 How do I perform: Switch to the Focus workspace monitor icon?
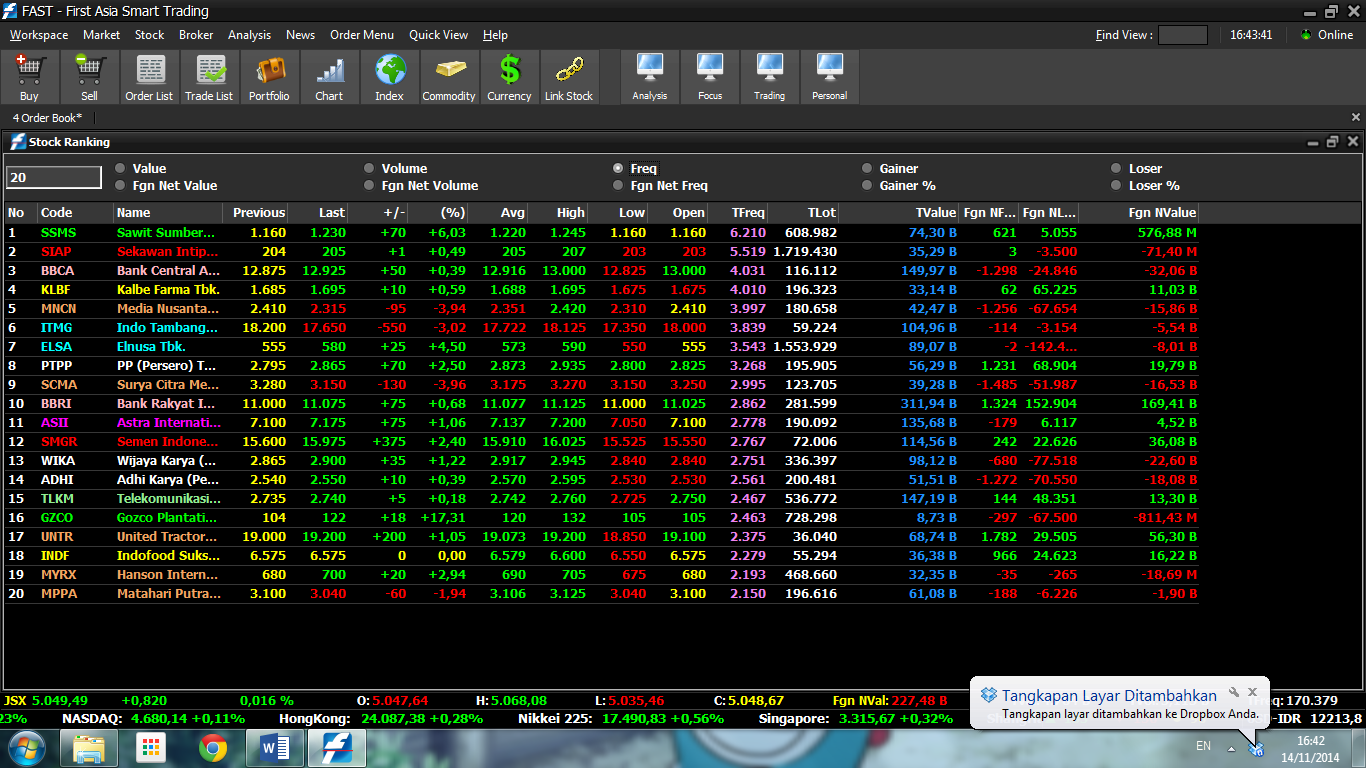tap(710, 78)
